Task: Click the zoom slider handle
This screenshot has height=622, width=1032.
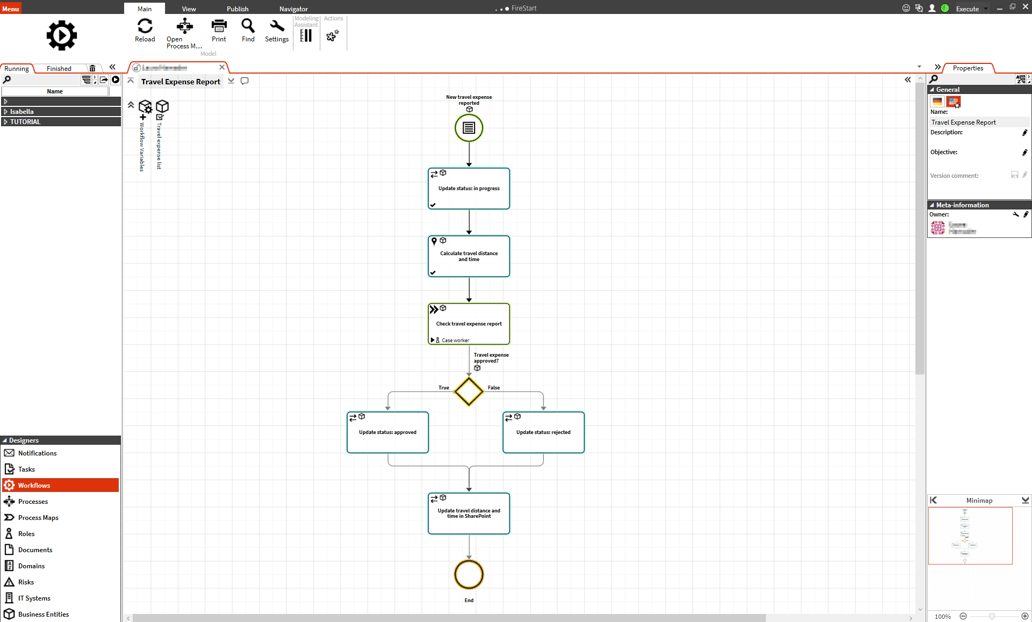Action: pos(992,616)
